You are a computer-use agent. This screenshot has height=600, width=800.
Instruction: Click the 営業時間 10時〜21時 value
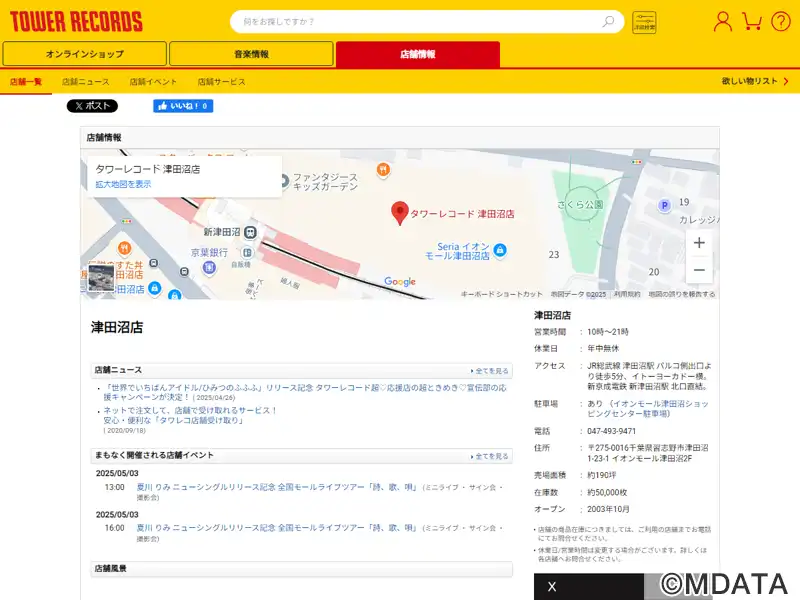608,332
